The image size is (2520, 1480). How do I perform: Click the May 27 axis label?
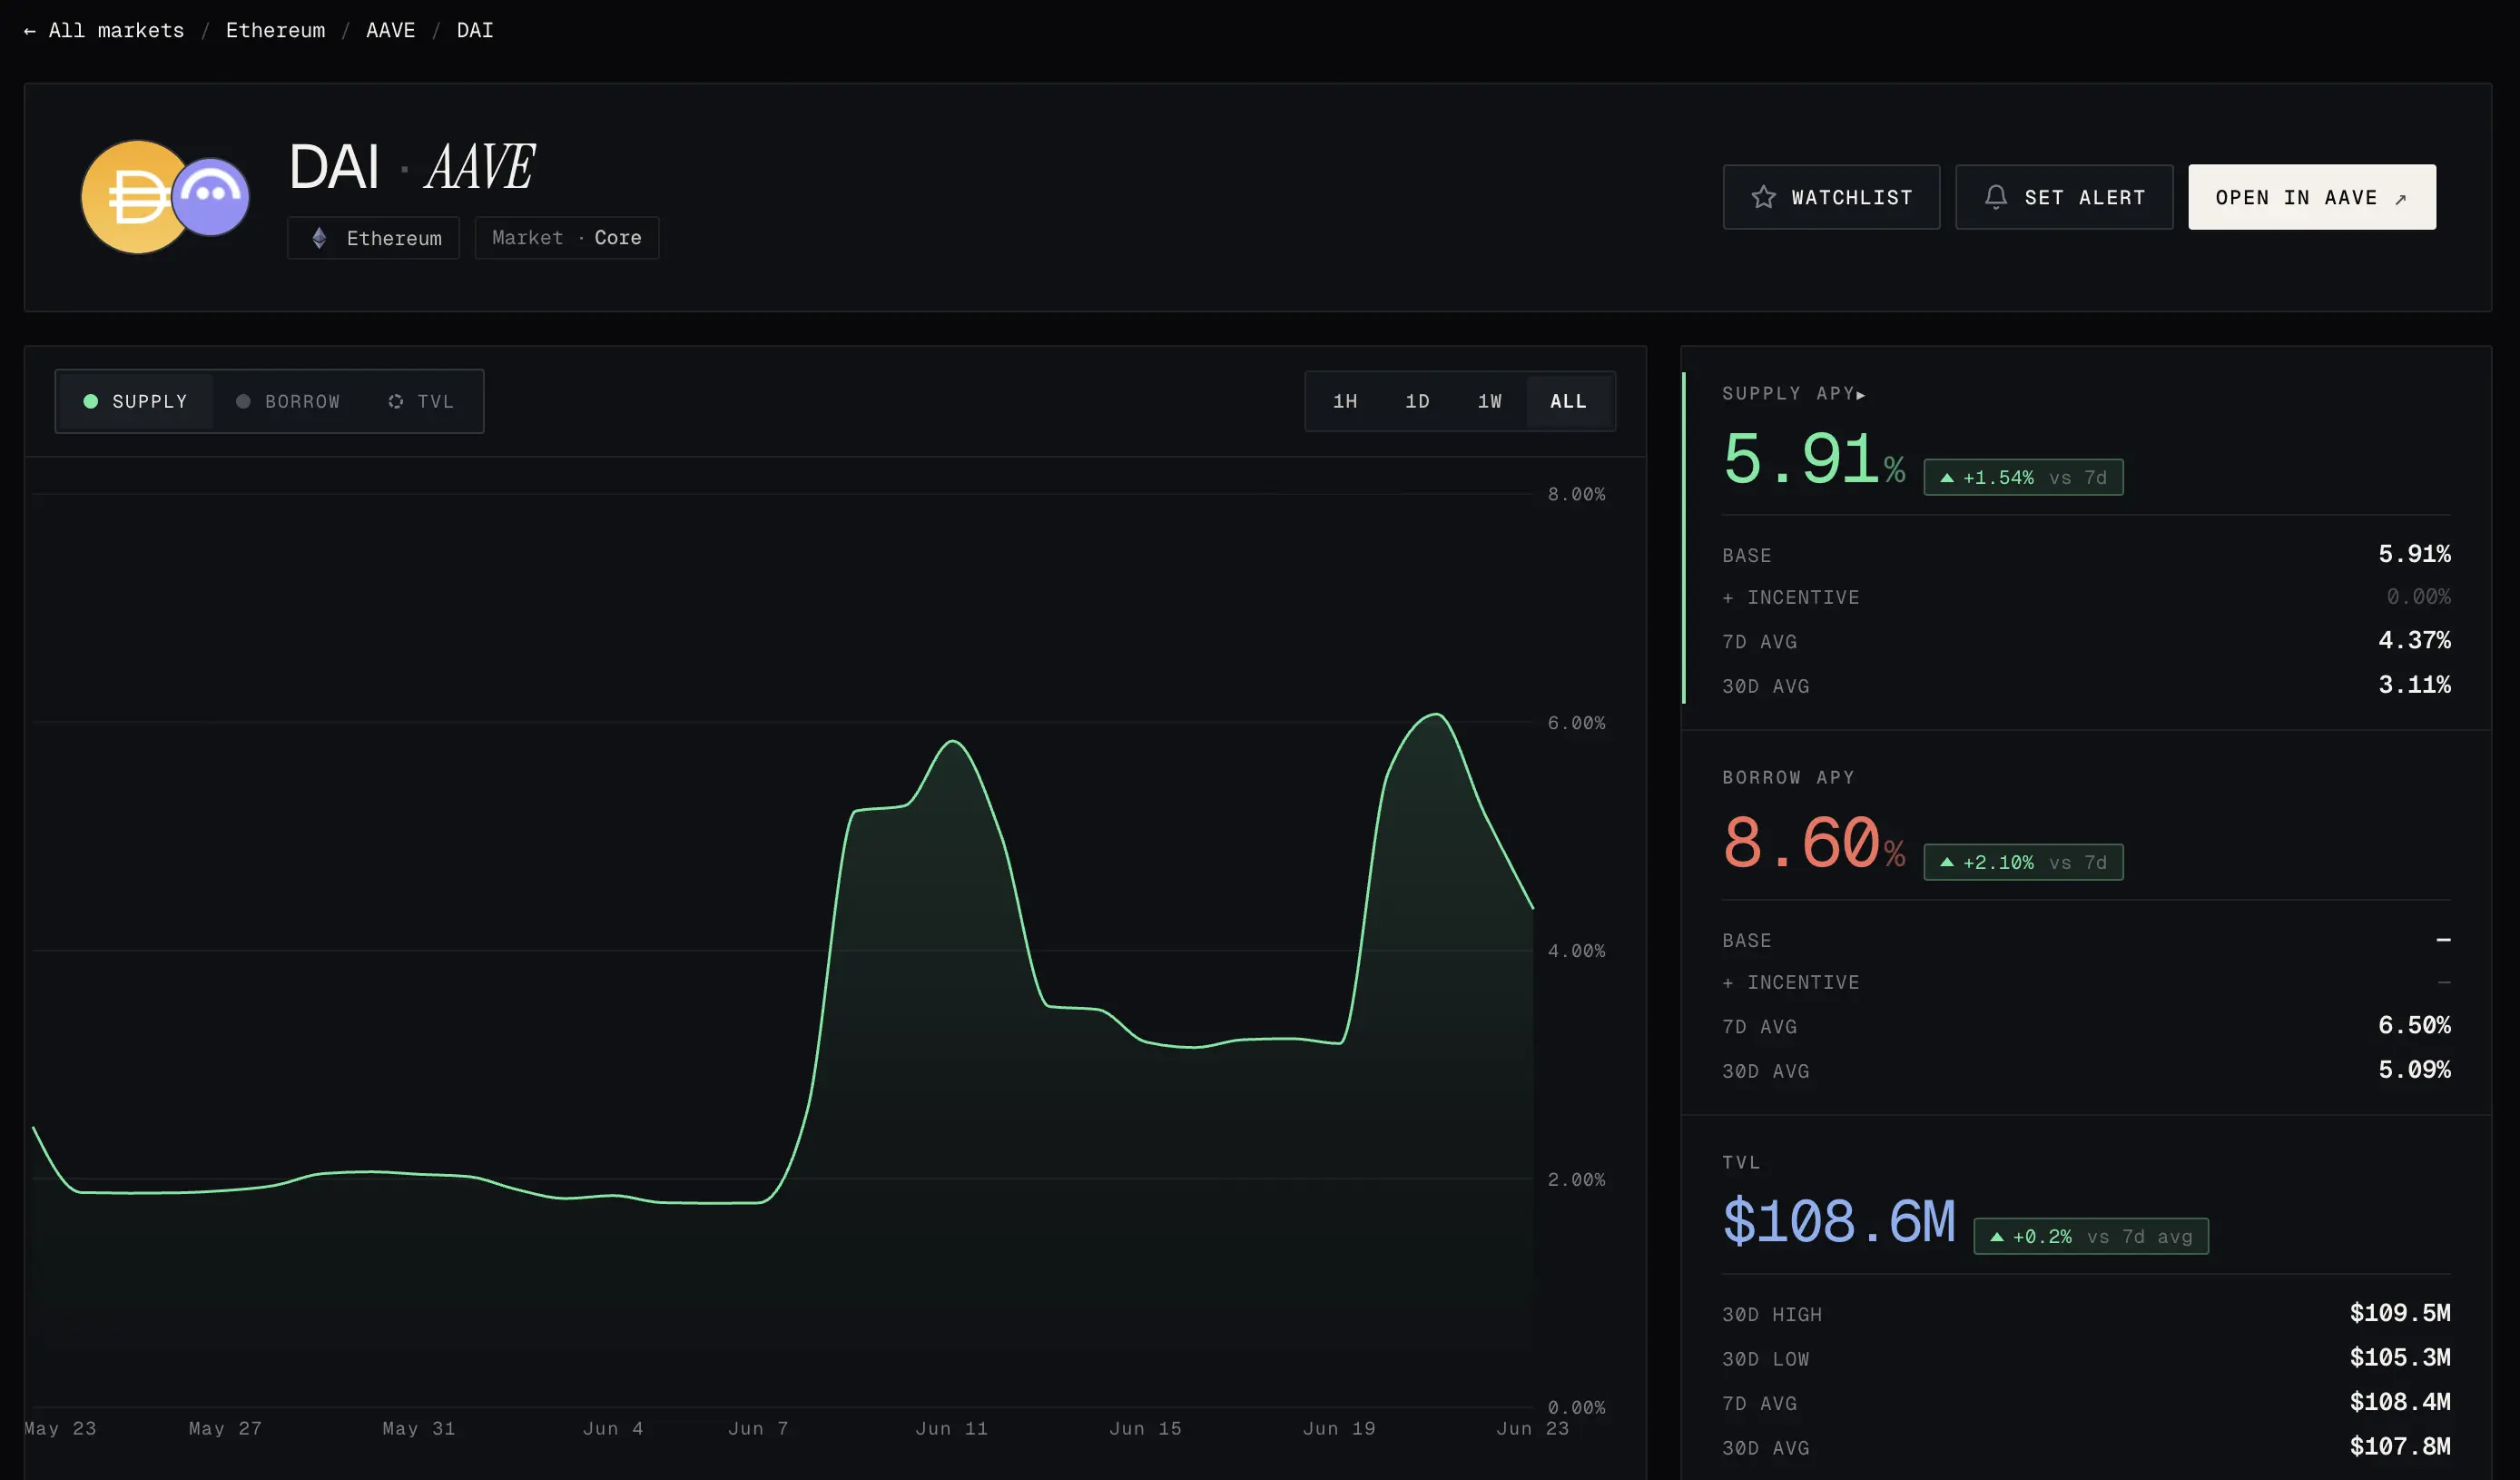click(x=225, y=1429)
